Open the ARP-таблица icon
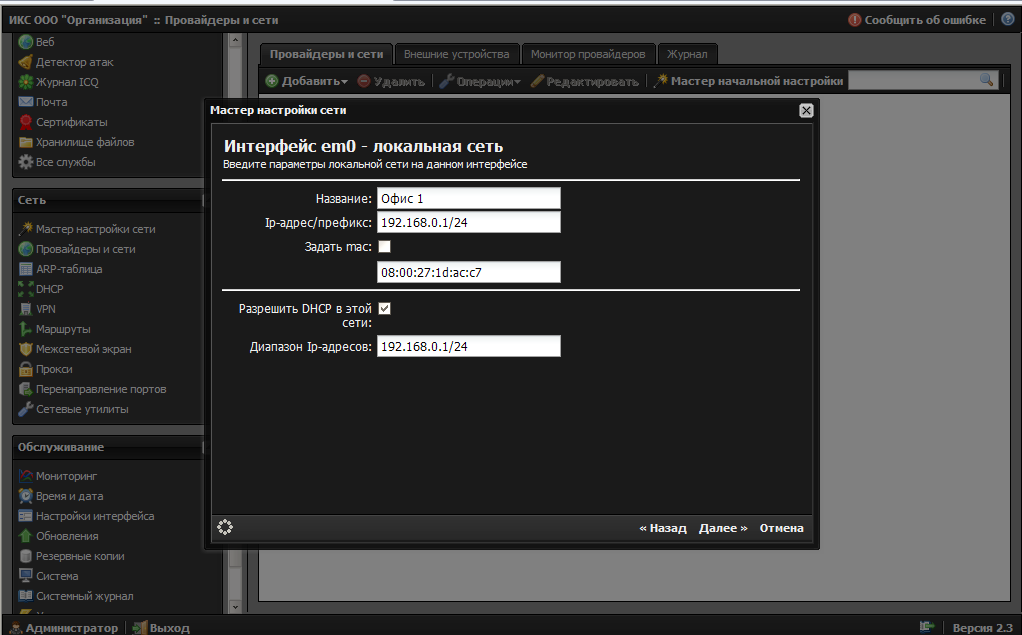Image resolution: width=1022 pixels, height=635 pixels. 25,269
